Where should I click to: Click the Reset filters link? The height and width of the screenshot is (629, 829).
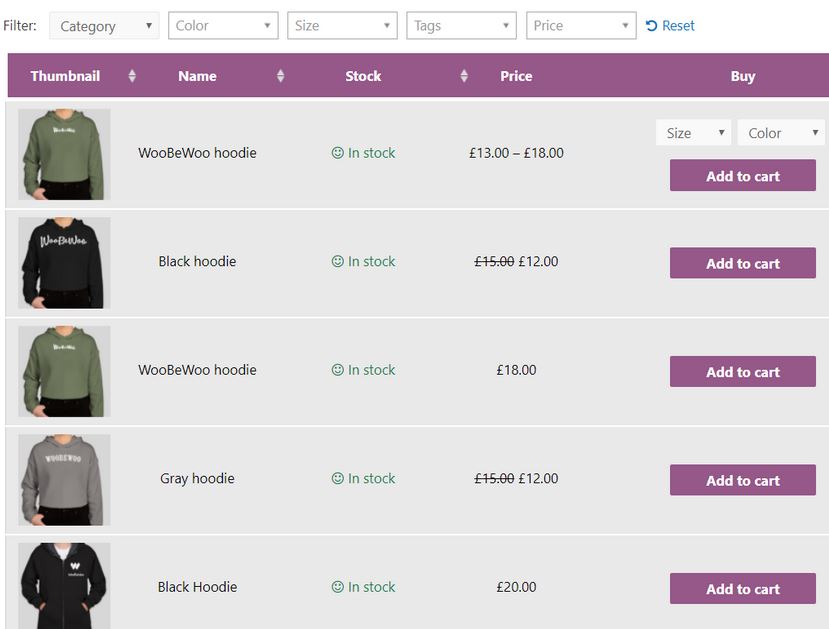pos(670,25)
